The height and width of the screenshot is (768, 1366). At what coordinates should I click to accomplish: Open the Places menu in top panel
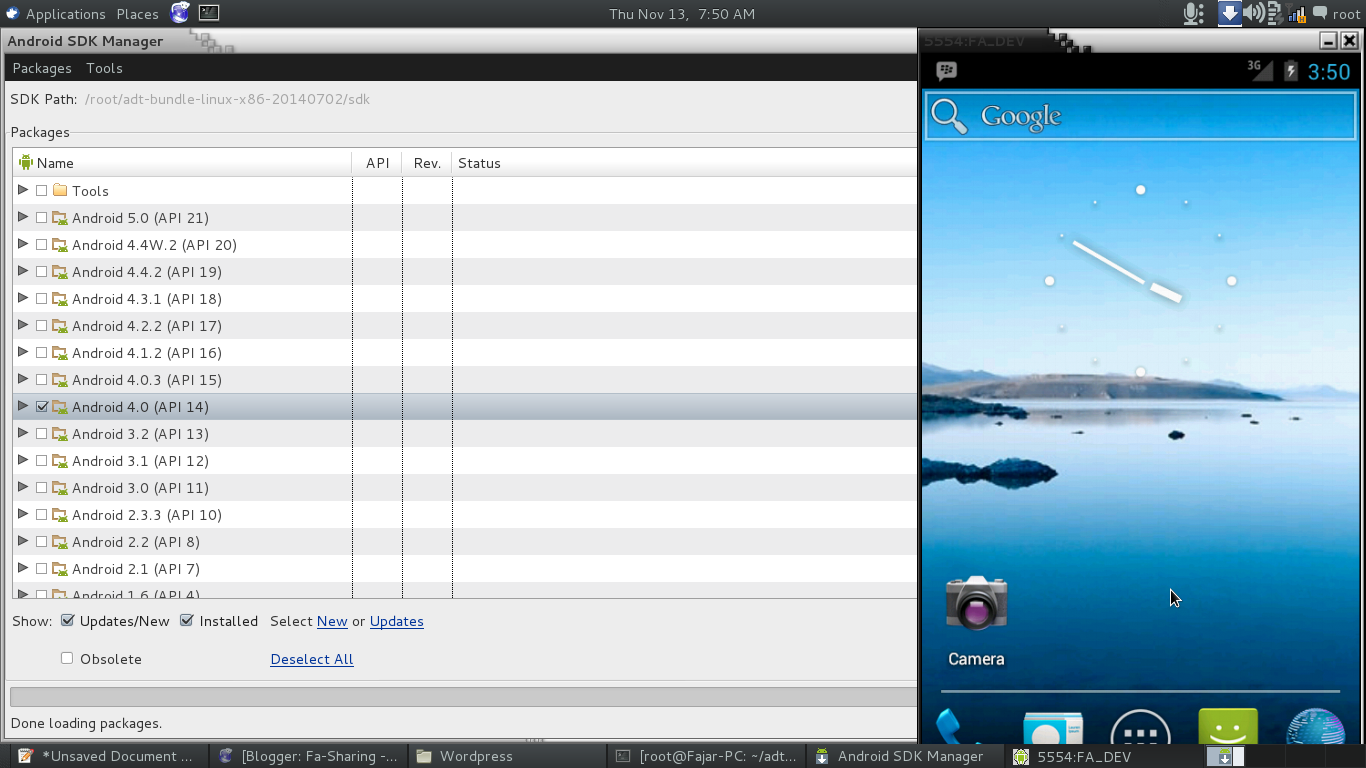[137, 14]
